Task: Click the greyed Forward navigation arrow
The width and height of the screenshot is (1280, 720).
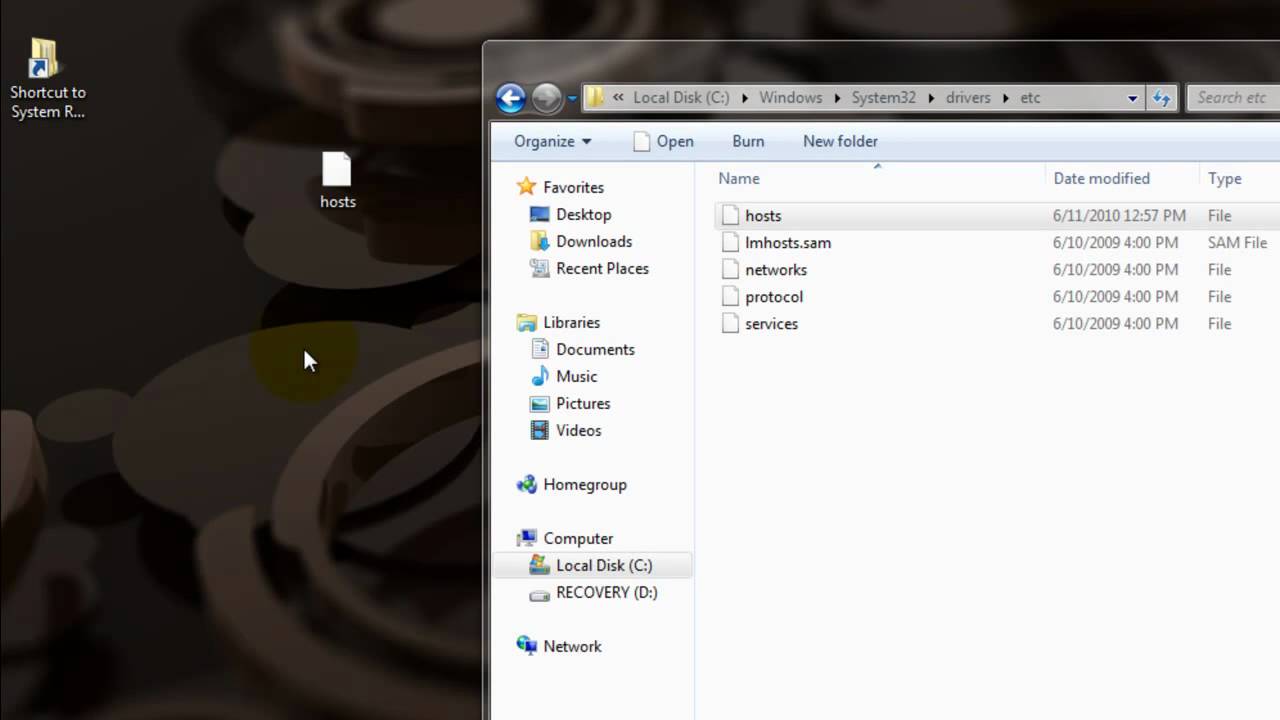Action: pos(546,97)
